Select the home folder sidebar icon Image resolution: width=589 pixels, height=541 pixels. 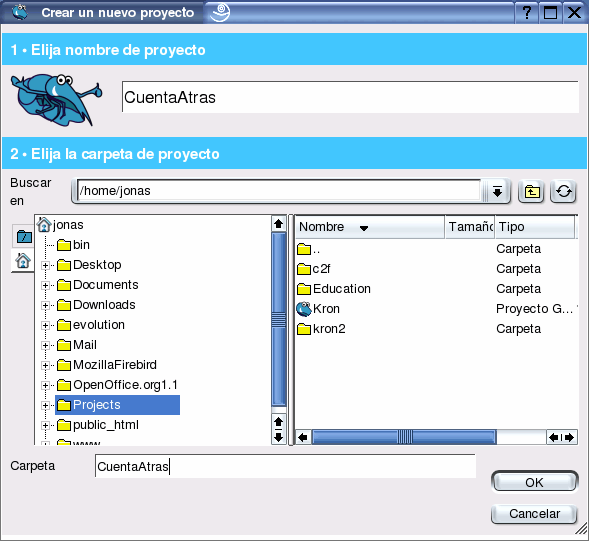pyautogui.click(x=23, y=260)
